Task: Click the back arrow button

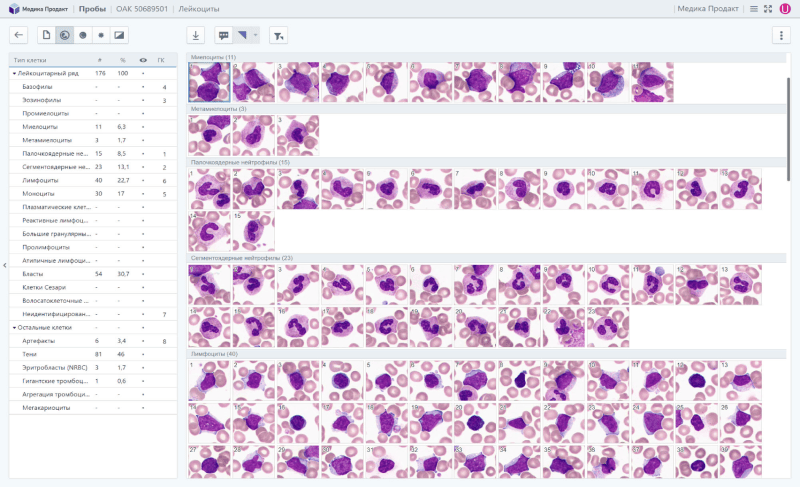Action: pyautogui.click(x=19, y=35)
